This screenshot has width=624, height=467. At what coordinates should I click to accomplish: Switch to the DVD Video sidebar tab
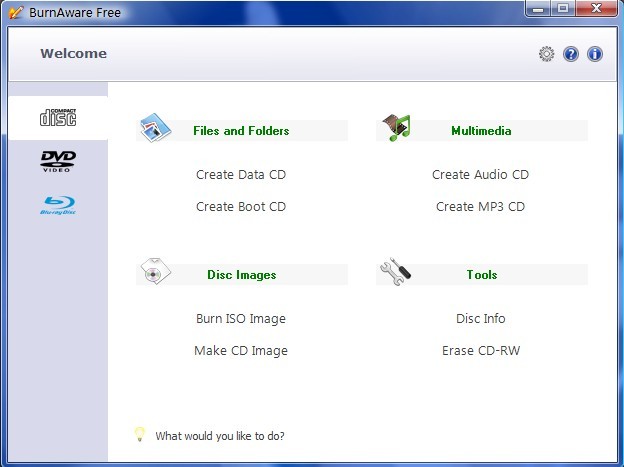pos(58,161)
